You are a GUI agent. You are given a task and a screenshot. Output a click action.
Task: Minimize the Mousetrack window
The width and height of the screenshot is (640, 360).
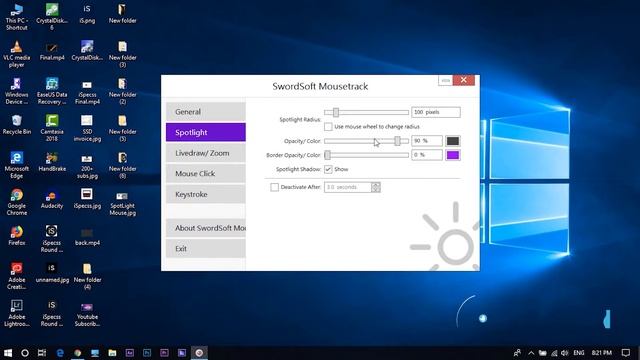coord(445,80)
